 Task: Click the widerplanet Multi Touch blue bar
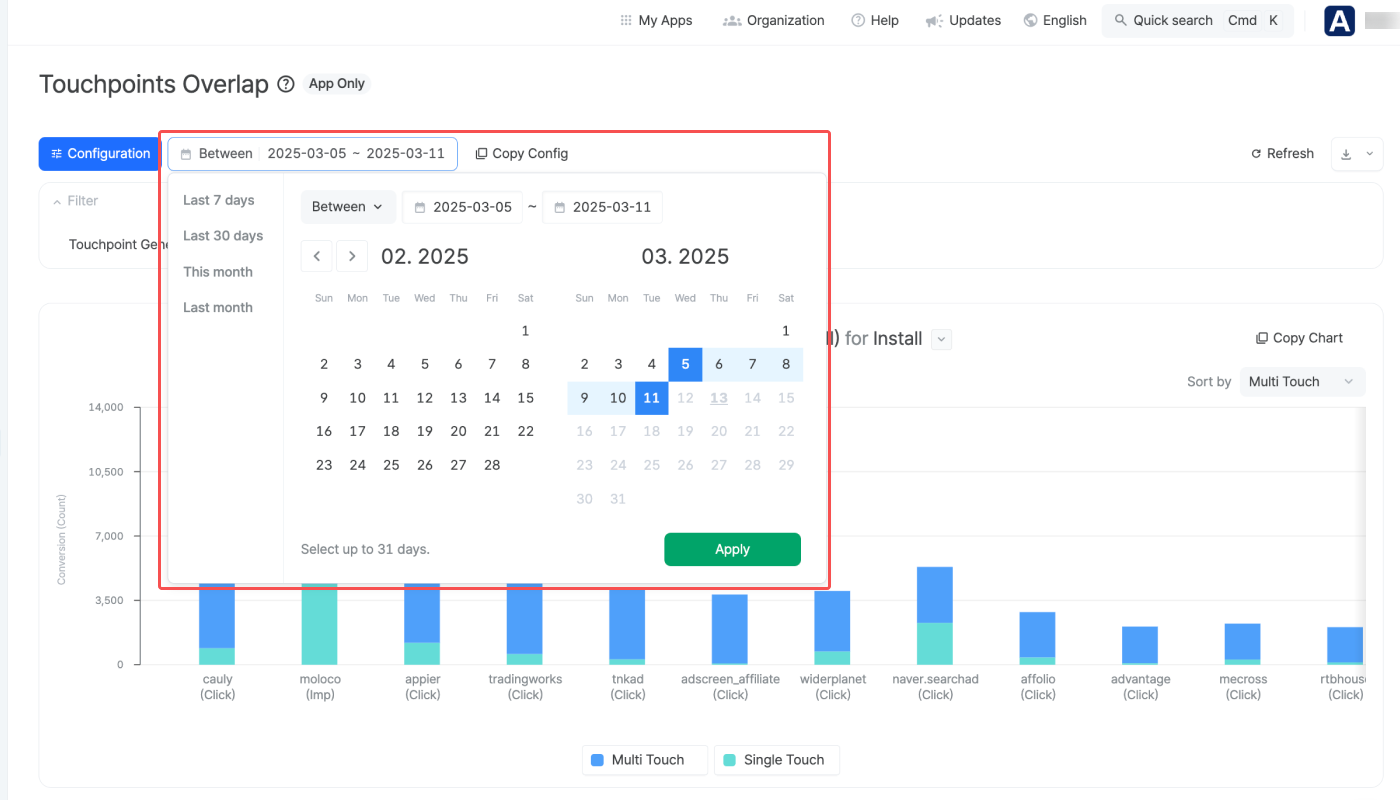832,621
